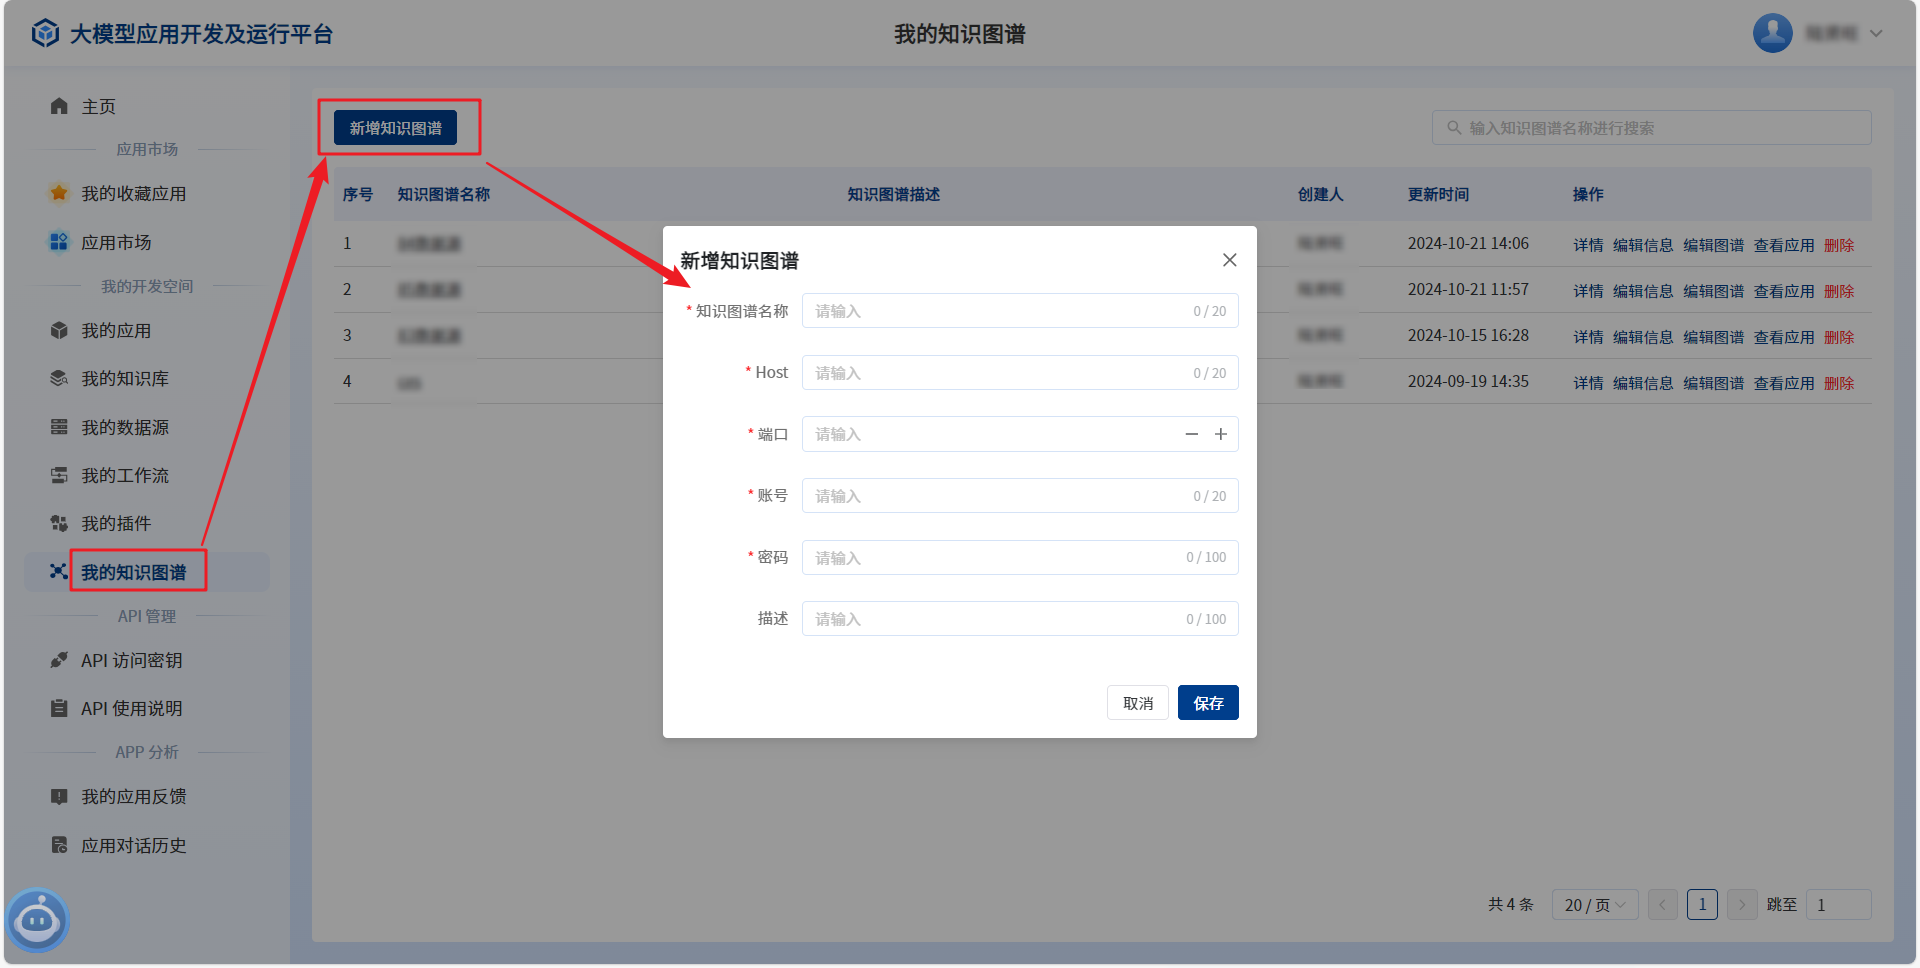This screenshot has height=968, width=1920.
Task: Click the 应用市场 grid icon
Action: [x=59, y=242]
